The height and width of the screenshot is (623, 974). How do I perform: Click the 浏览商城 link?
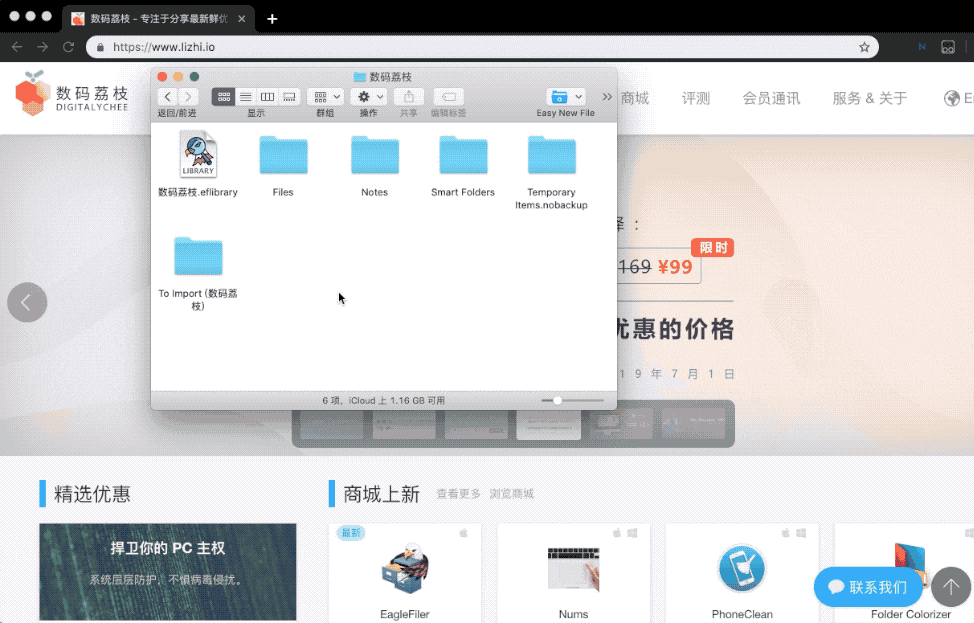(512, 494)
